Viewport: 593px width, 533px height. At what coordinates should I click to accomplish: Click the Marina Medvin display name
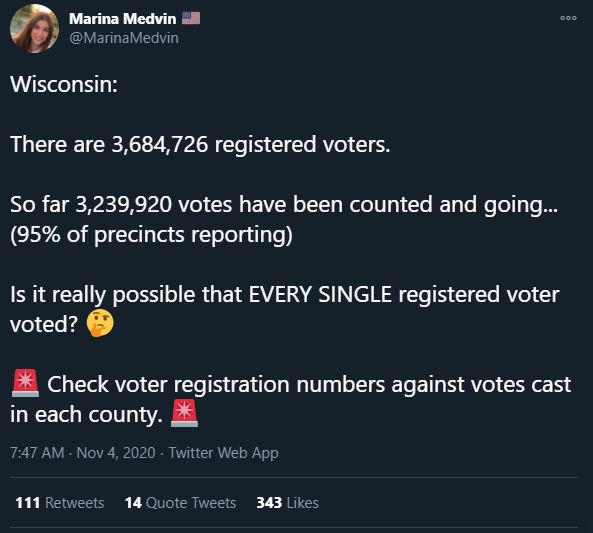(123, 19)
